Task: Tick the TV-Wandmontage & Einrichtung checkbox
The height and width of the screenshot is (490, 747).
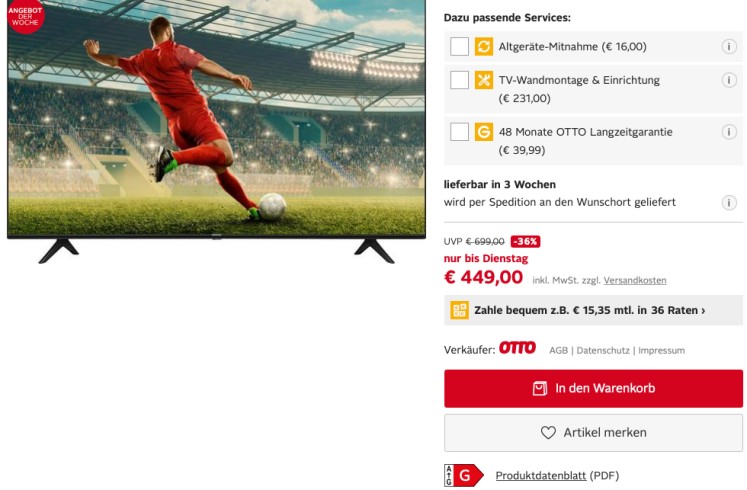Action: pyautogui.click(x=459, y=80)
